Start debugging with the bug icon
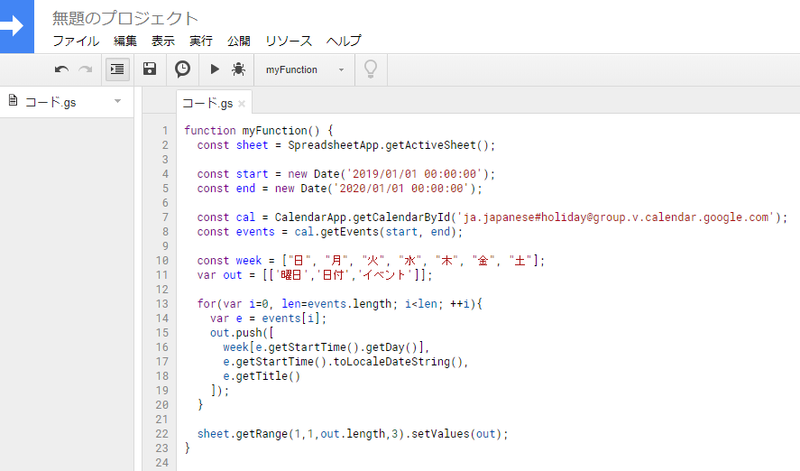Viewport: 800px width, 471px height. point(238,69)
